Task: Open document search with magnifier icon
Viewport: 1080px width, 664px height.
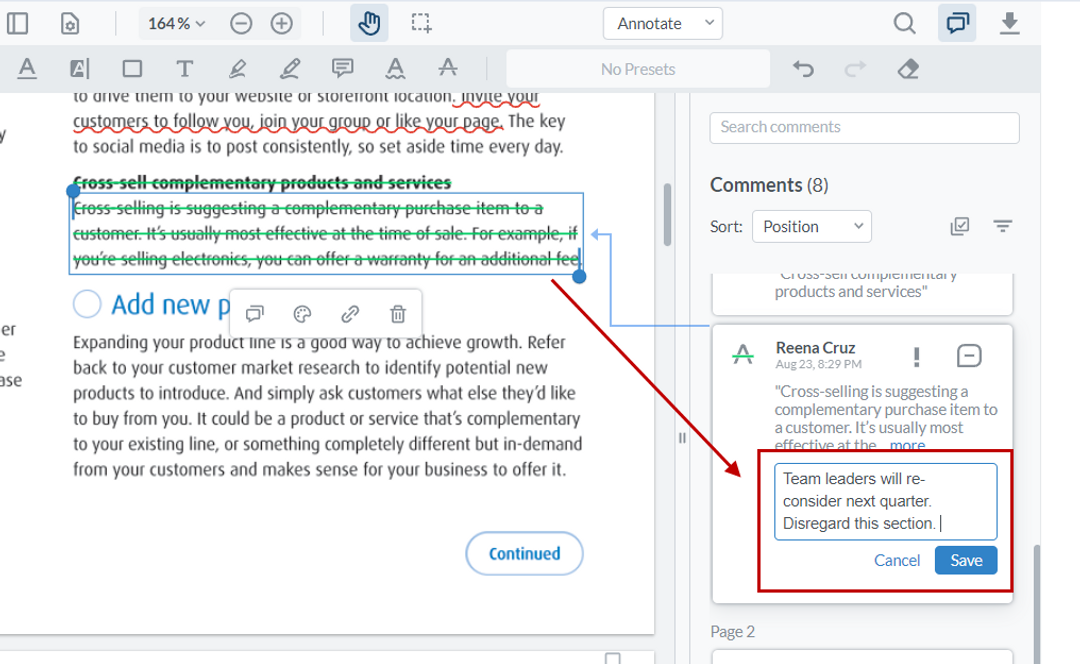Action: 904,22
